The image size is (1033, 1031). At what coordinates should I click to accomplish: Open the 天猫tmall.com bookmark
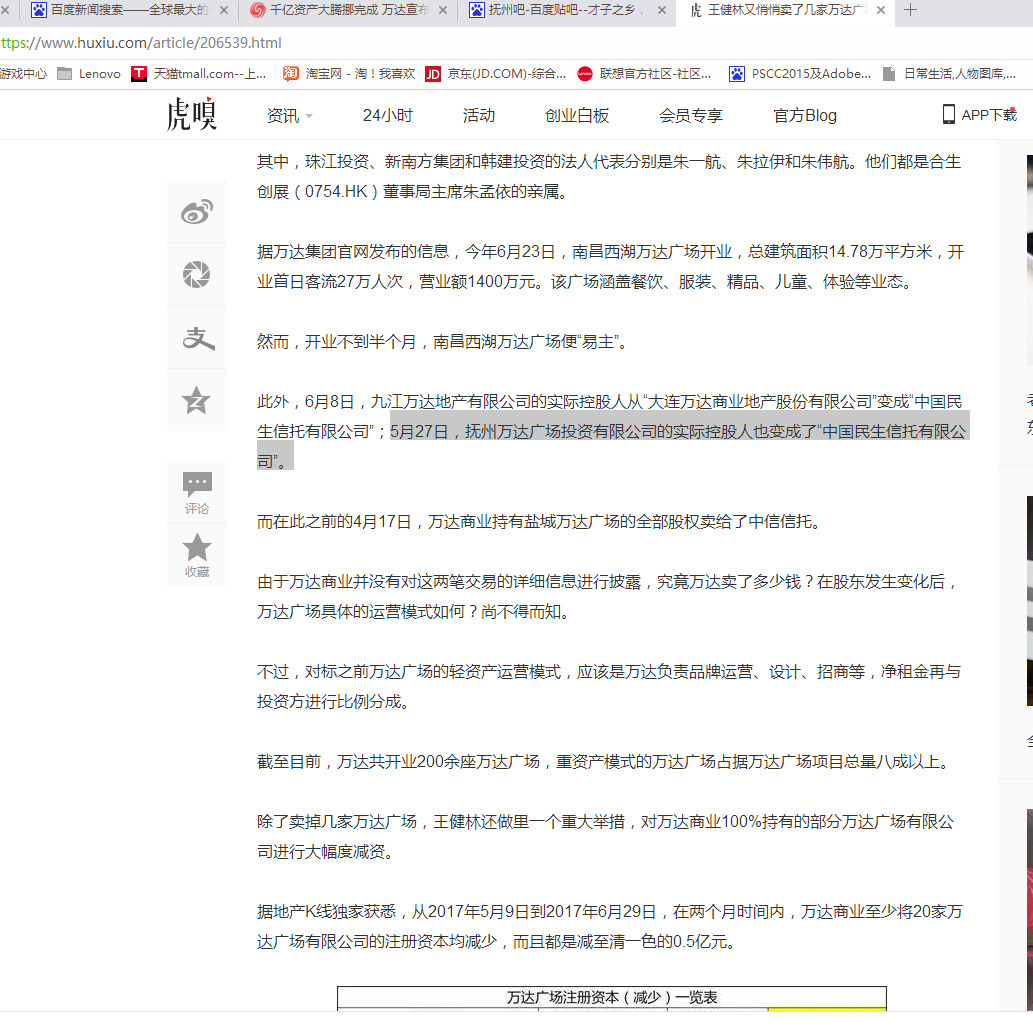point(199,74)
